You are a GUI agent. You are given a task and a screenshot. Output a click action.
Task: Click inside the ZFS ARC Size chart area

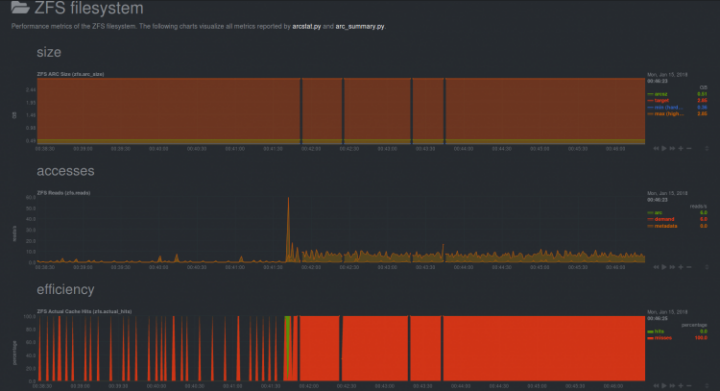click(341, 111)
